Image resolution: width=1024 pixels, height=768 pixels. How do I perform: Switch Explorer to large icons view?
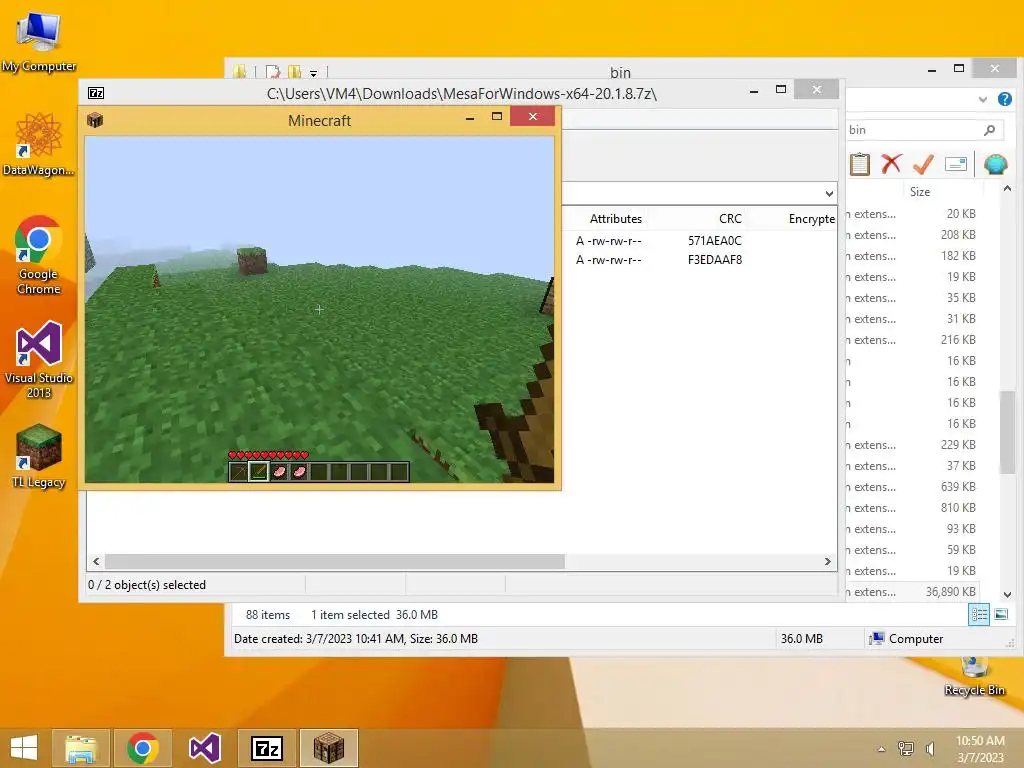[x=1001, y=615]
